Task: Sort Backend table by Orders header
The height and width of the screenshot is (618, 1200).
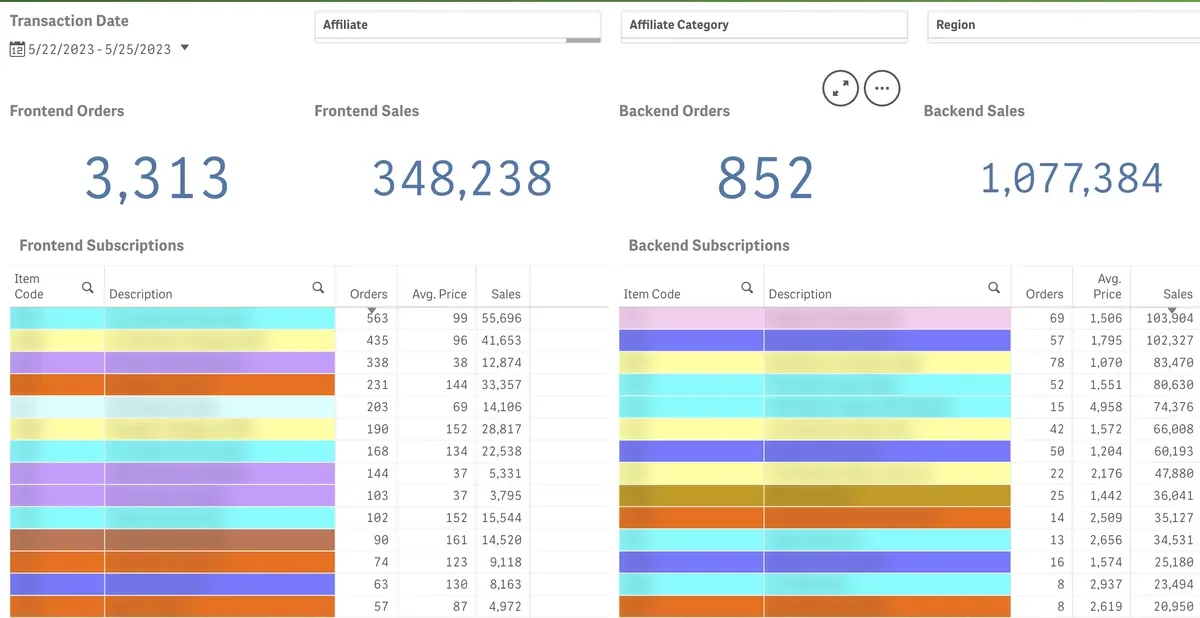Action: [x=1044, y=294]
